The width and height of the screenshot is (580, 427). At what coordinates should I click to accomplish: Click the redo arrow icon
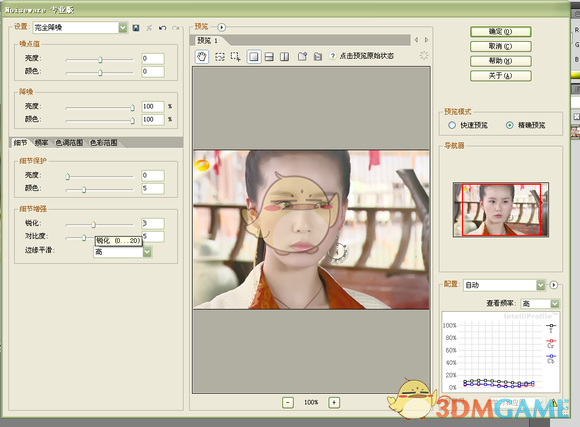click(176, 28)
